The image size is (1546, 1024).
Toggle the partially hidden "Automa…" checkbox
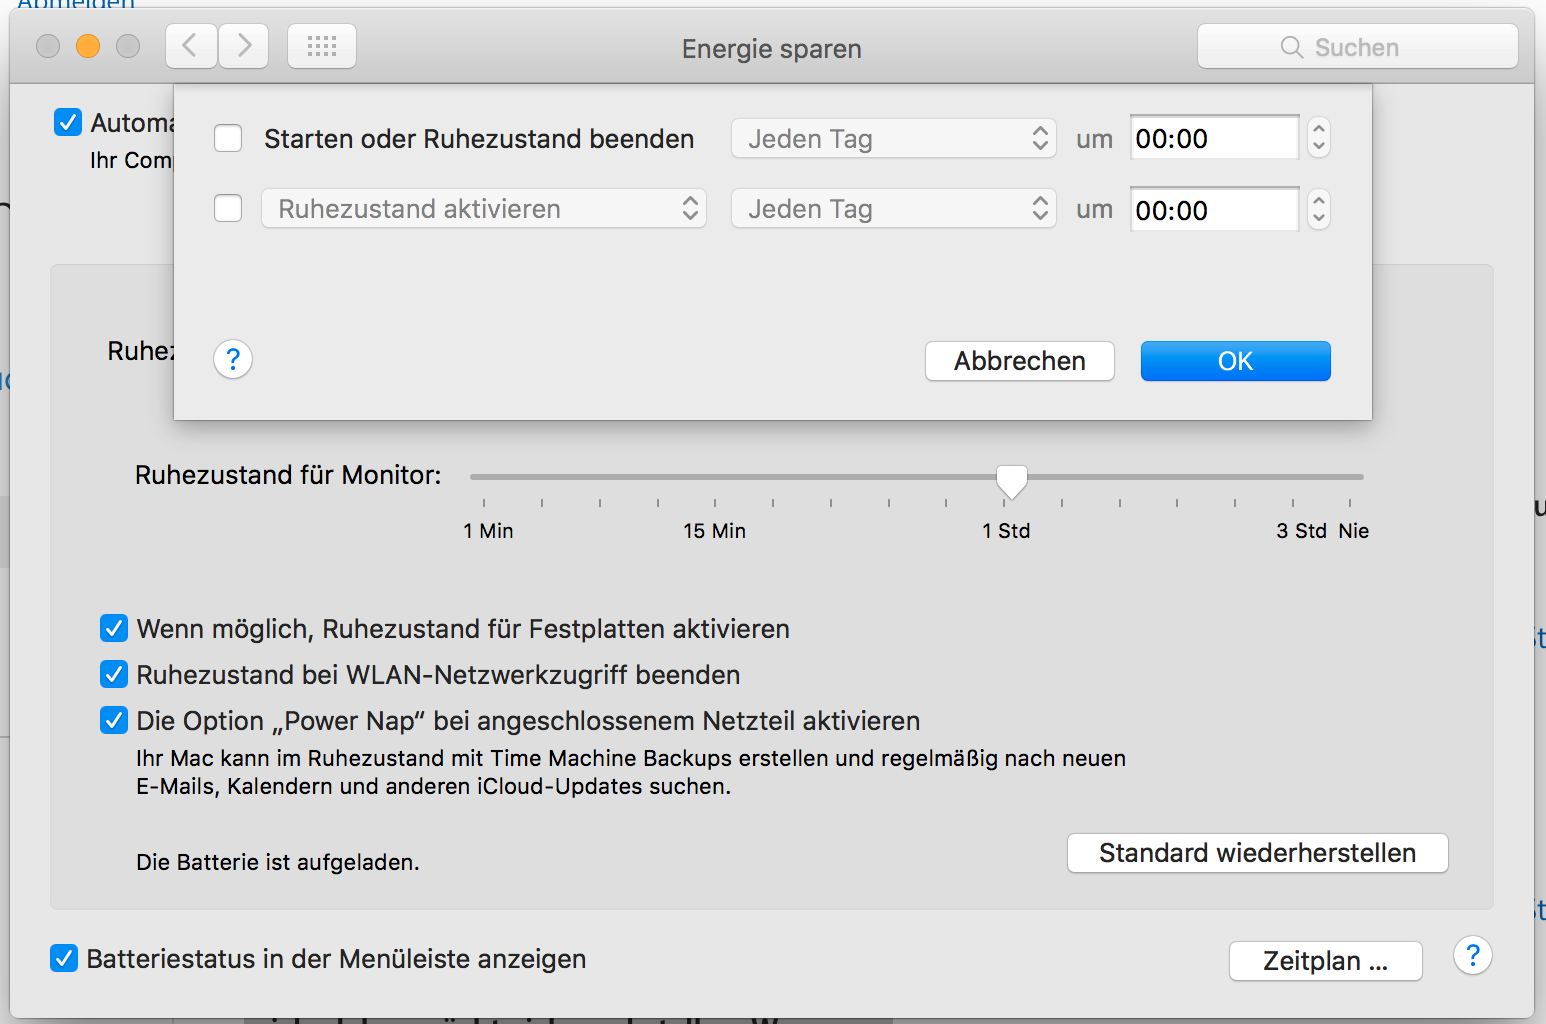point(68,122)
